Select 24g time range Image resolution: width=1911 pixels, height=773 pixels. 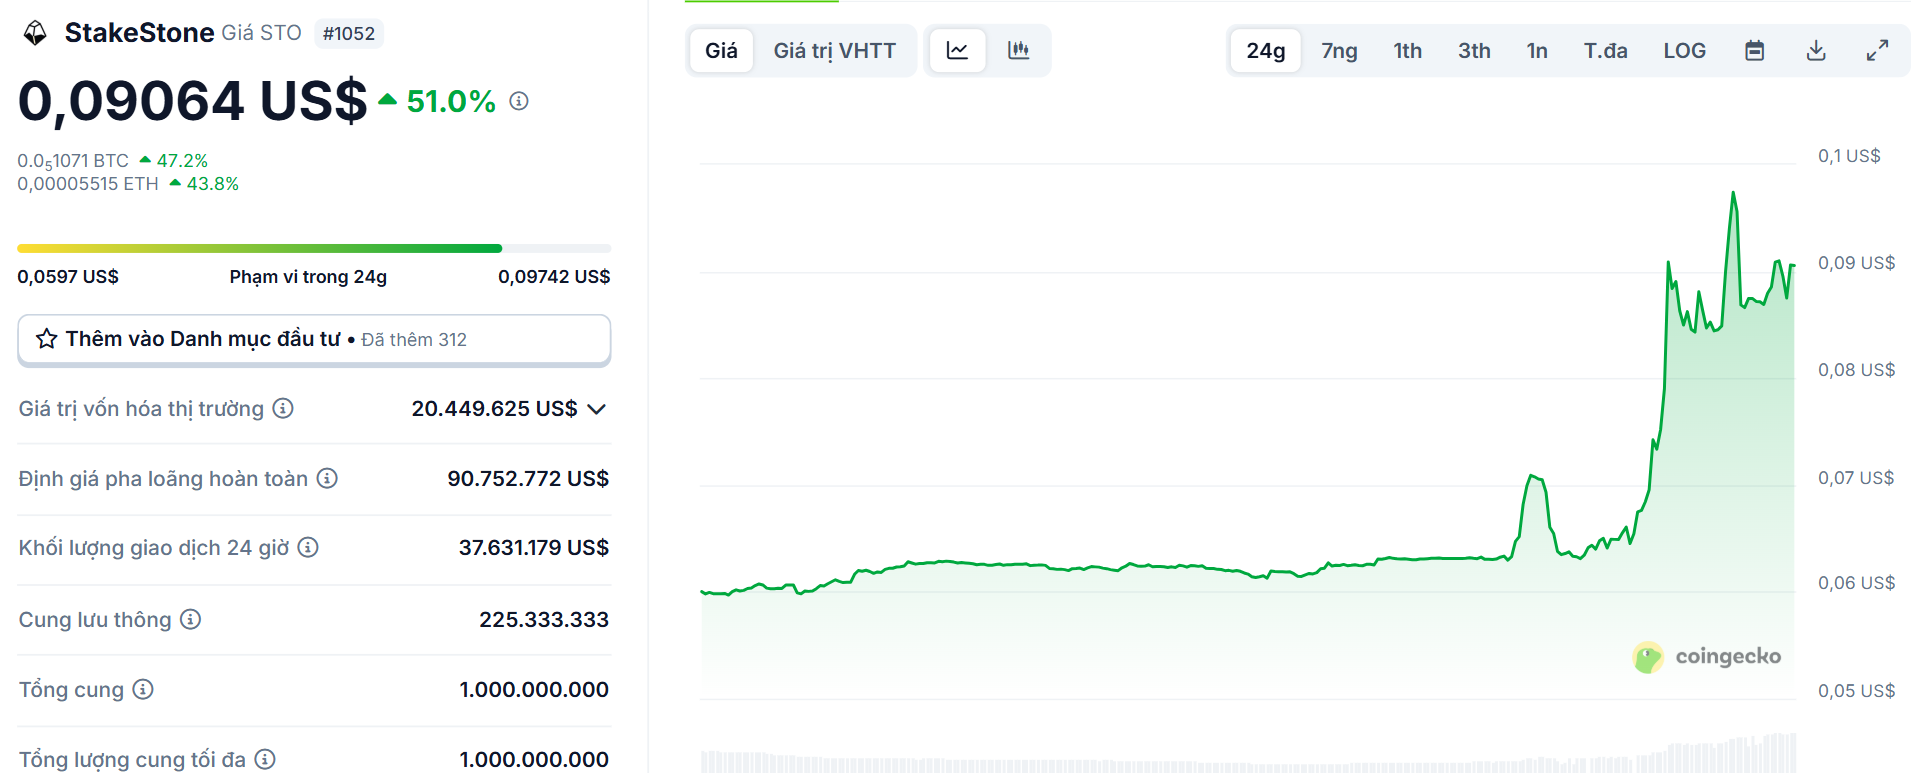1265,50
